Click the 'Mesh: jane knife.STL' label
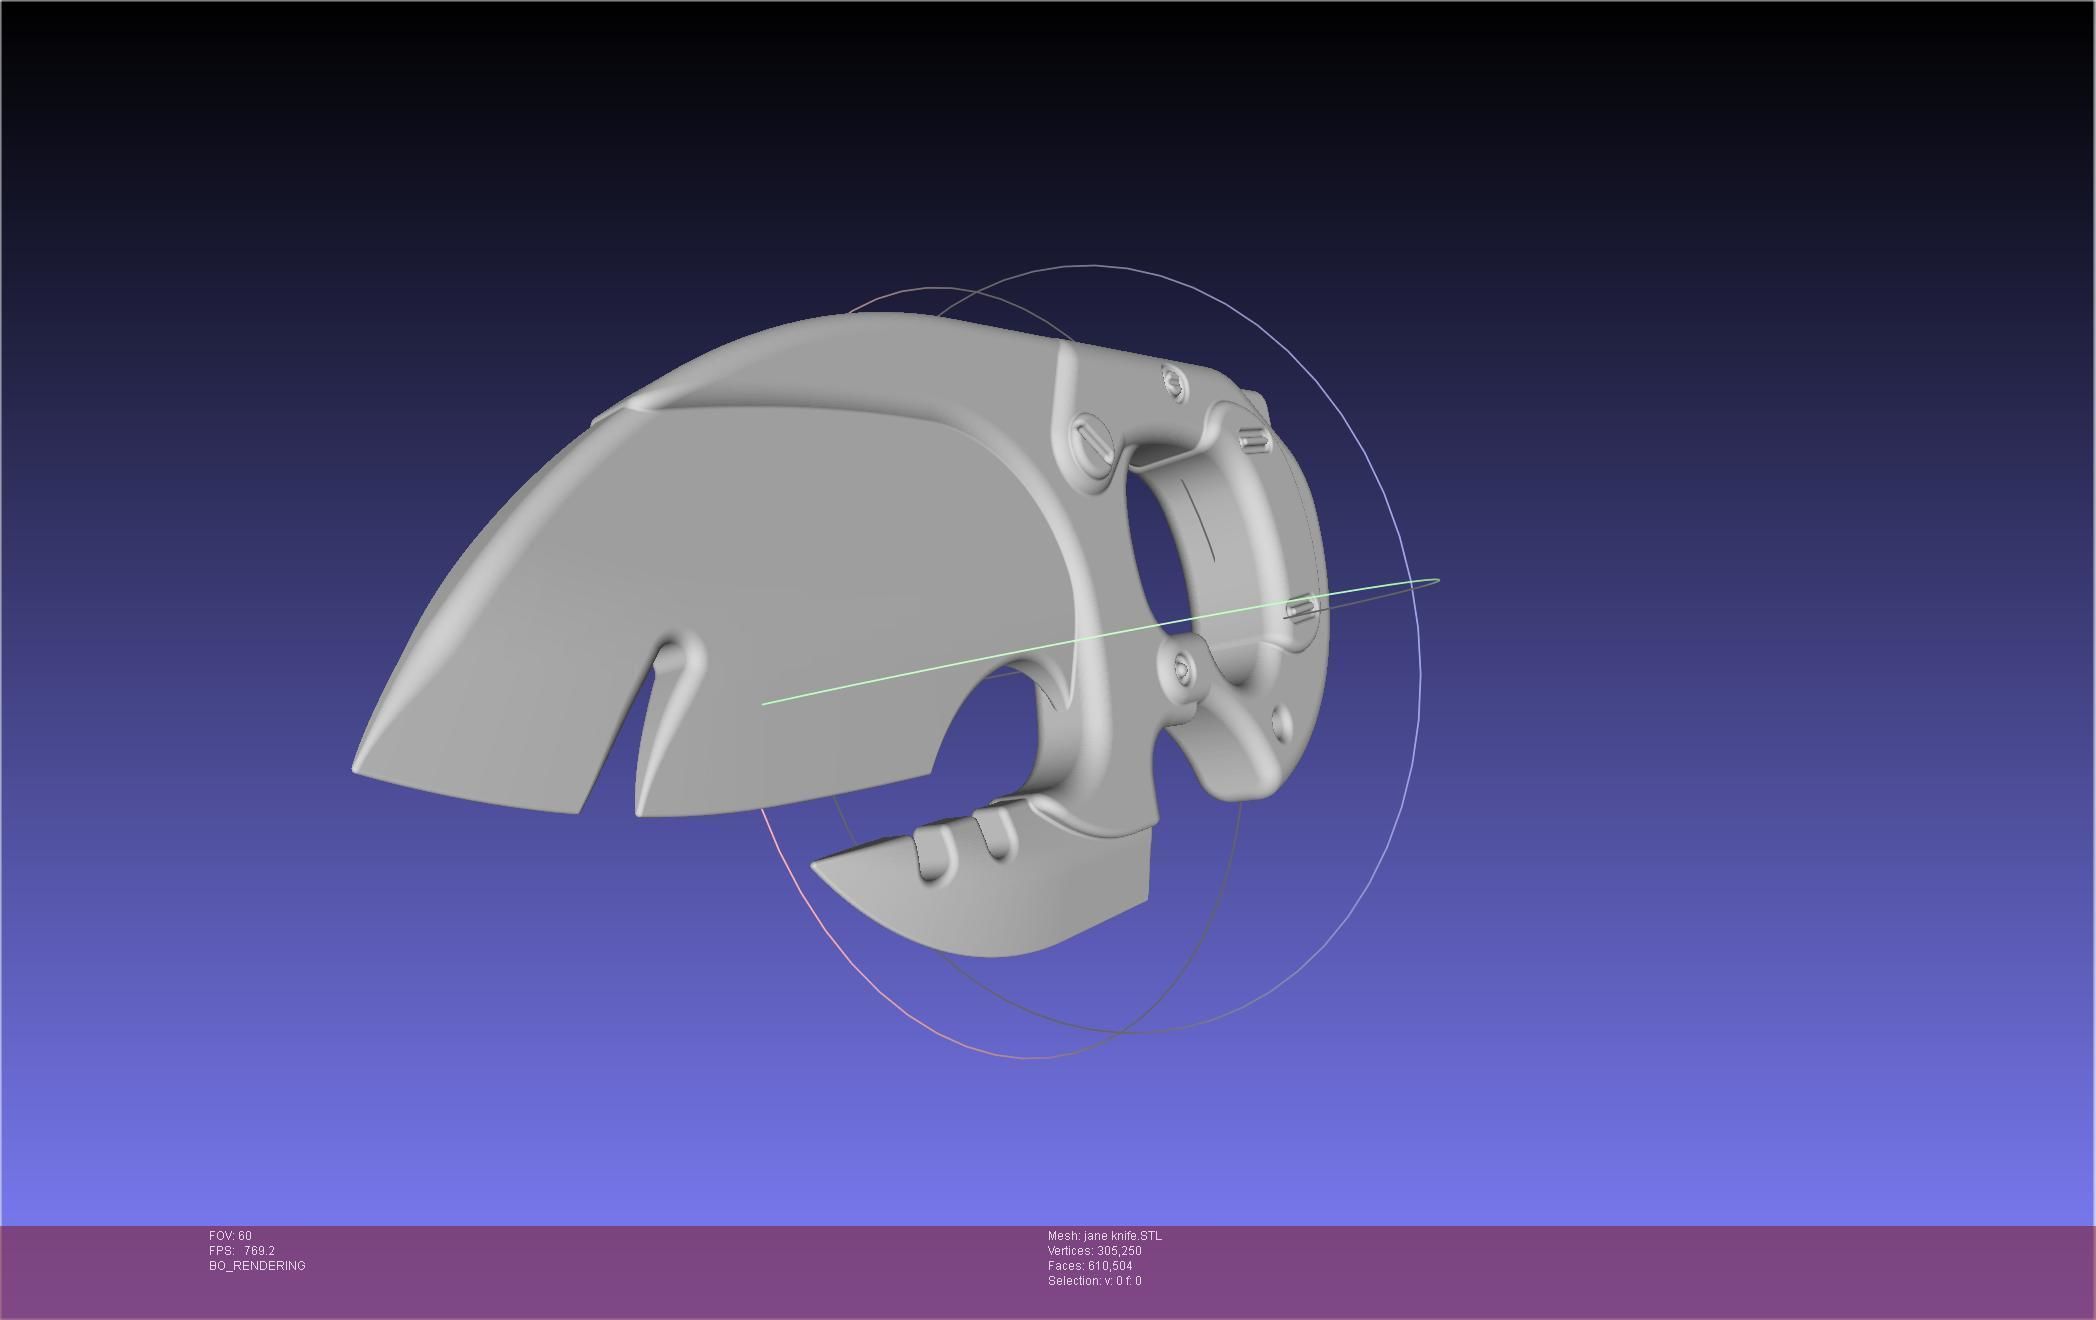 [x=1104, y=1236]
